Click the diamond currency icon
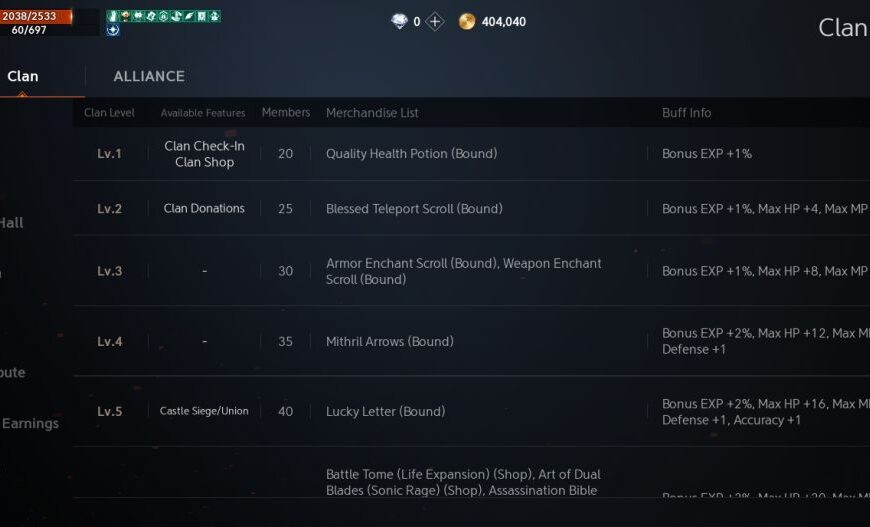Viewport: 870px width, 527px height. pos(399,21)
